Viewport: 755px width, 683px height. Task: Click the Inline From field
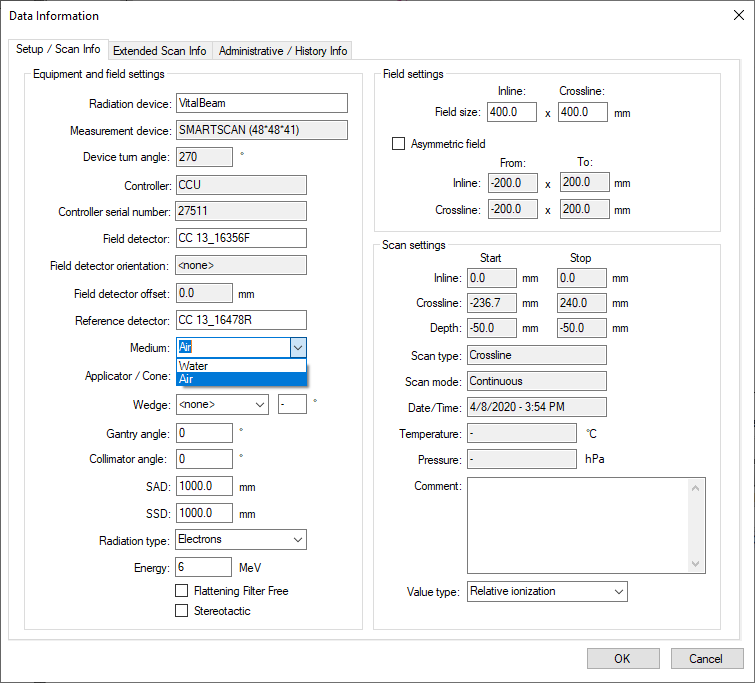click(x=513, y=183)
